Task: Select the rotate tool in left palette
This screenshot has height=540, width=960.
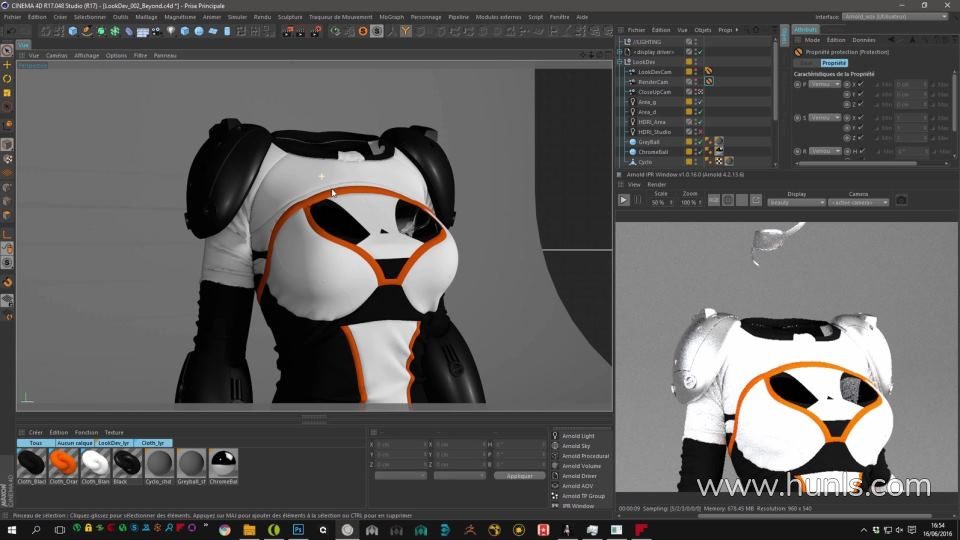Action: [x=7, y=78]
